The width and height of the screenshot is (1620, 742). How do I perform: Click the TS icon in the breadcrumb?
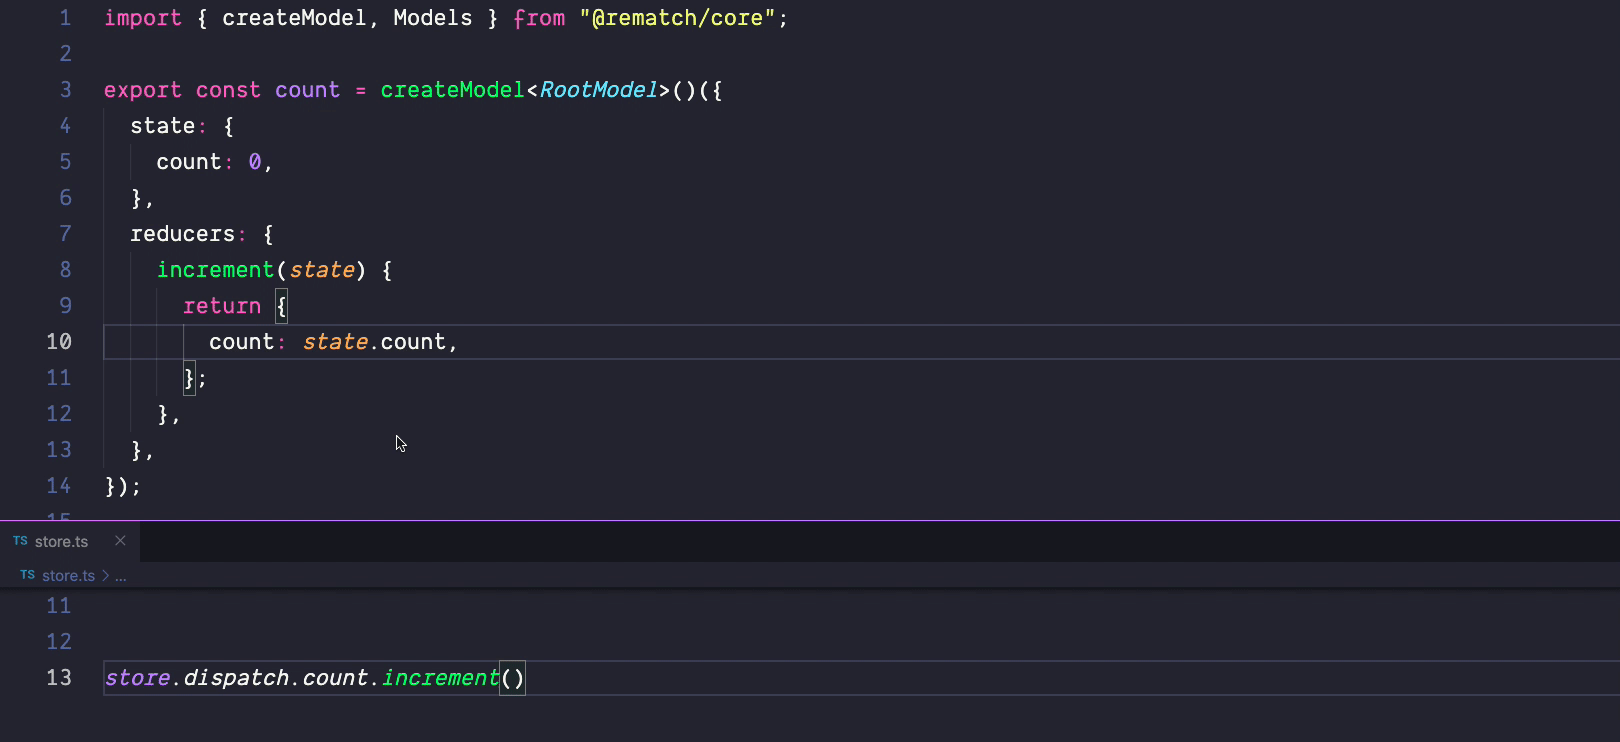pos(27,575)
